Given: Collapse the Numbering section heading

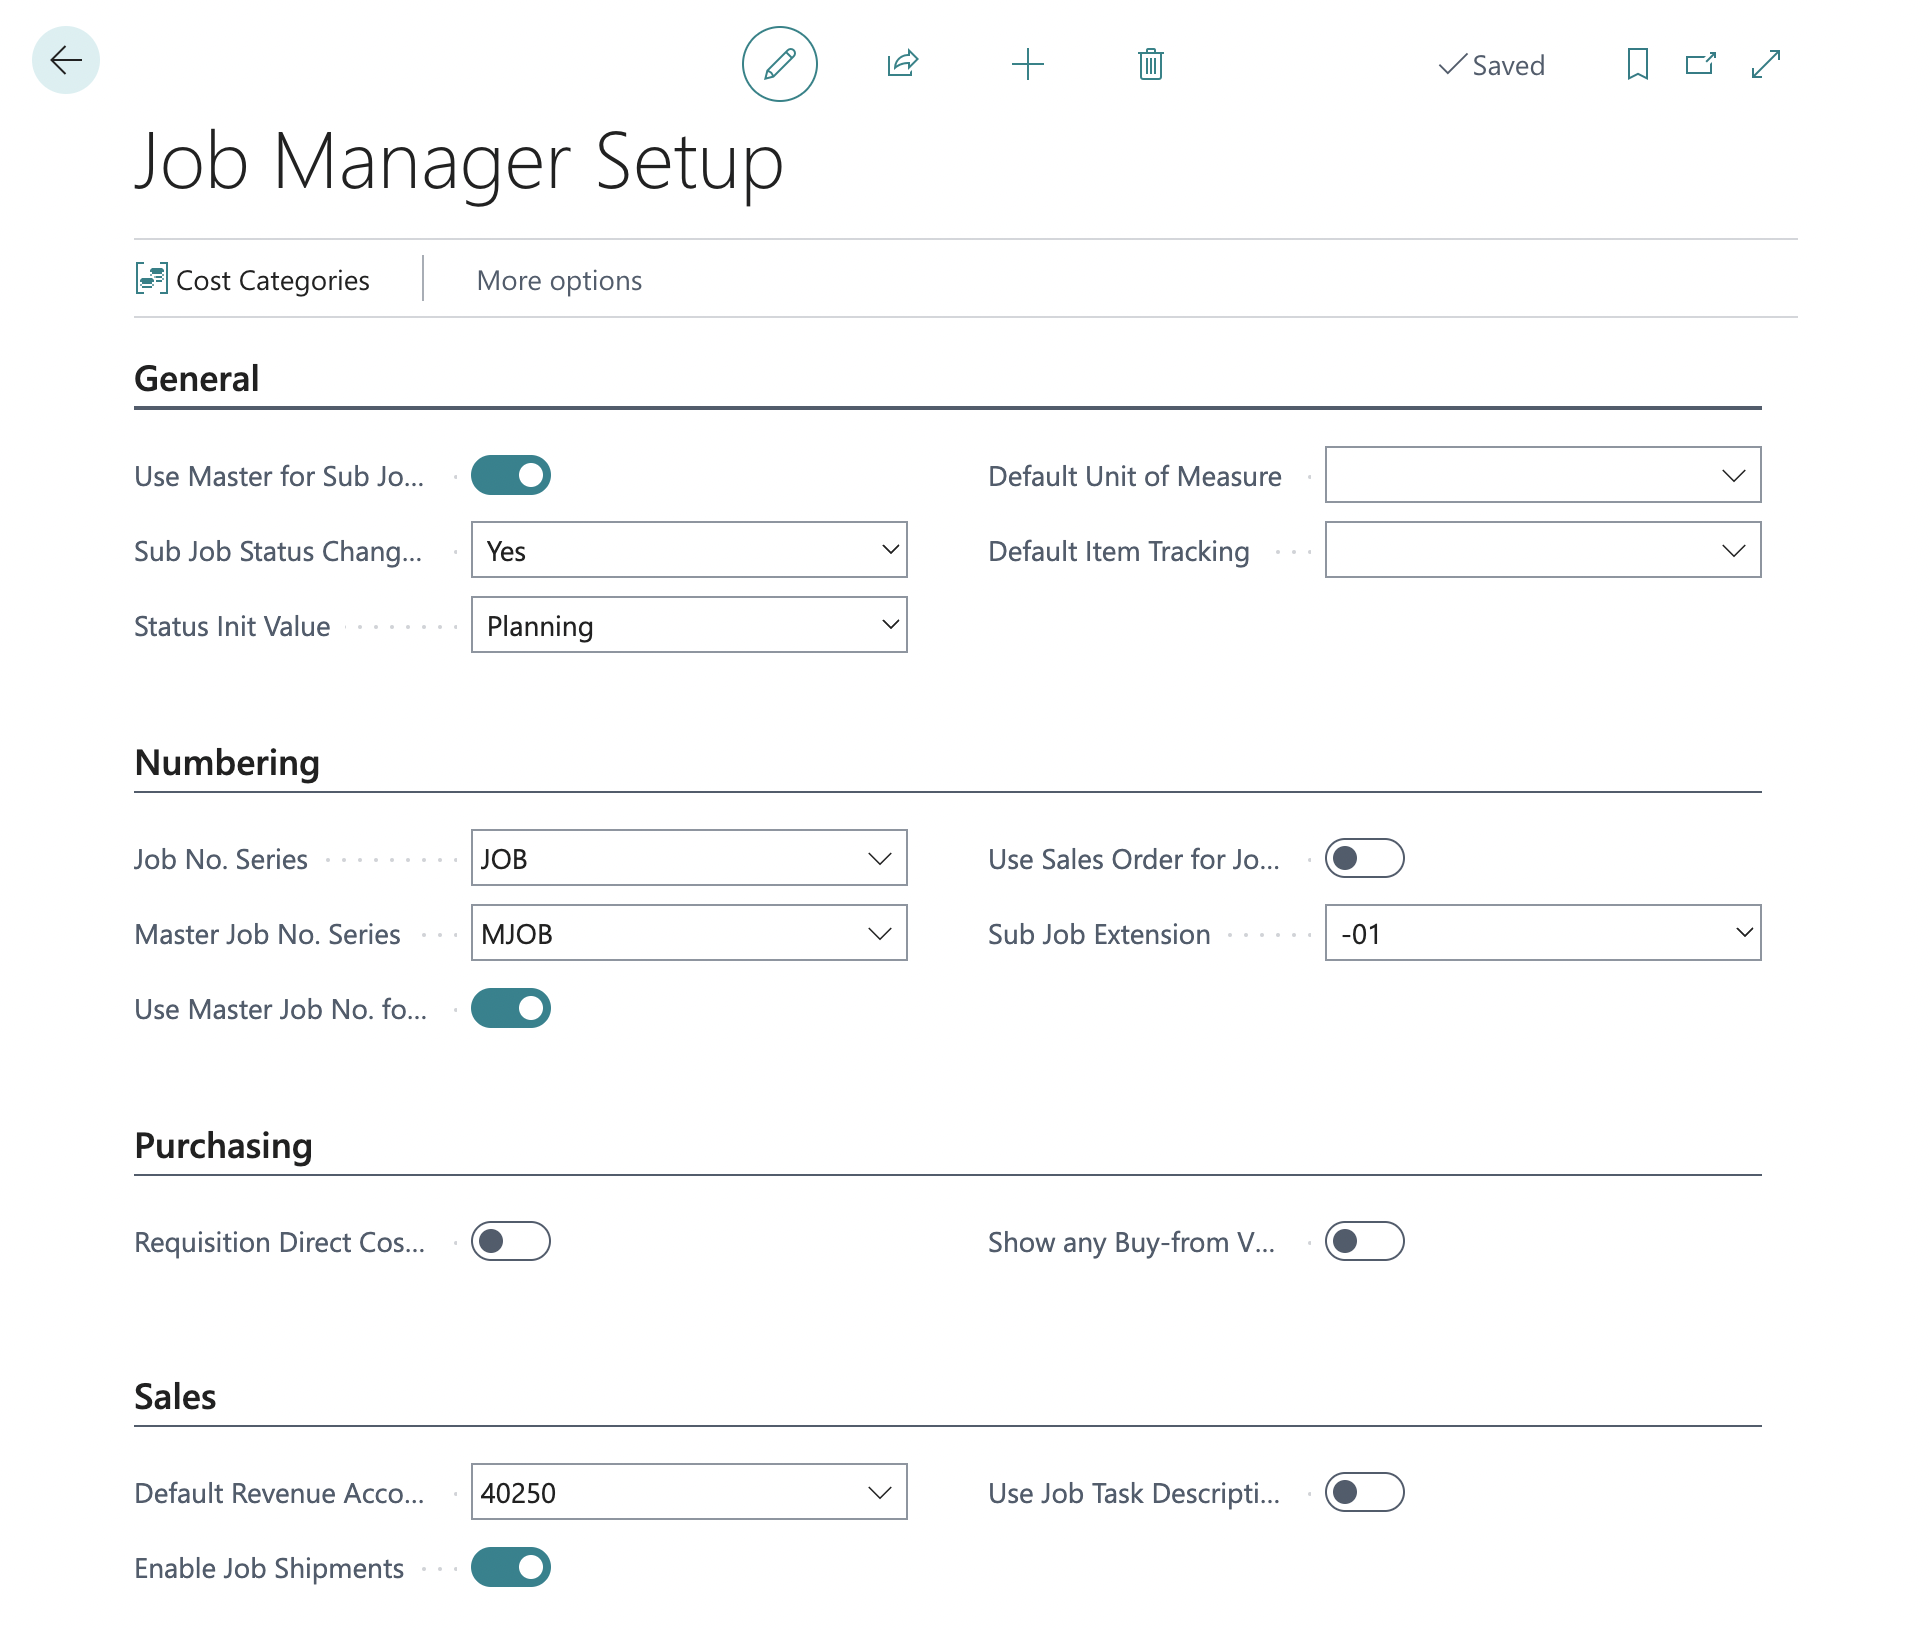Looking at the screenshot, I should pos(227,762).
